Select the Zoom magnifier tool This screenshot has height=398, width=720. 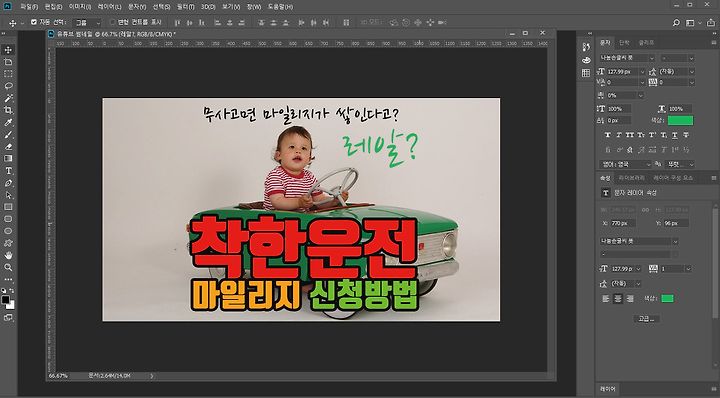8,267
